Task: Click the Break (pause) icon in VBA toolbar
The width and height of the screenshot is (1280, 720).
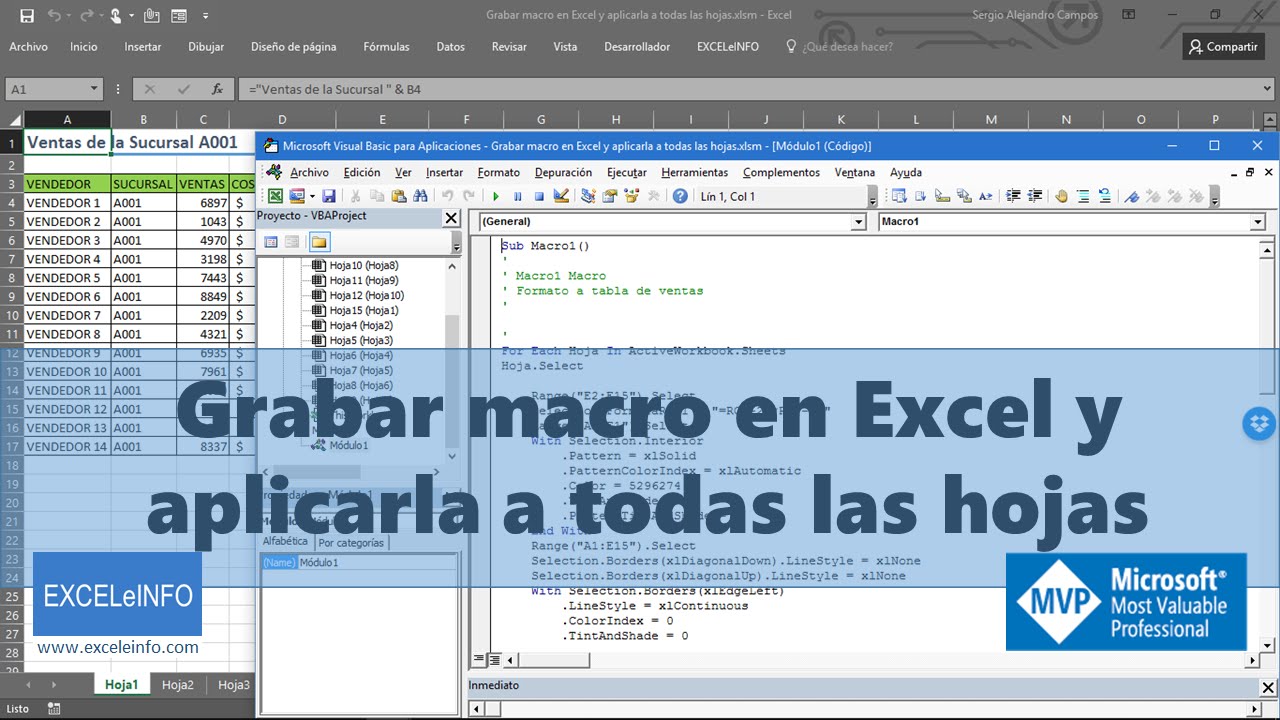Action: (517, 196)
